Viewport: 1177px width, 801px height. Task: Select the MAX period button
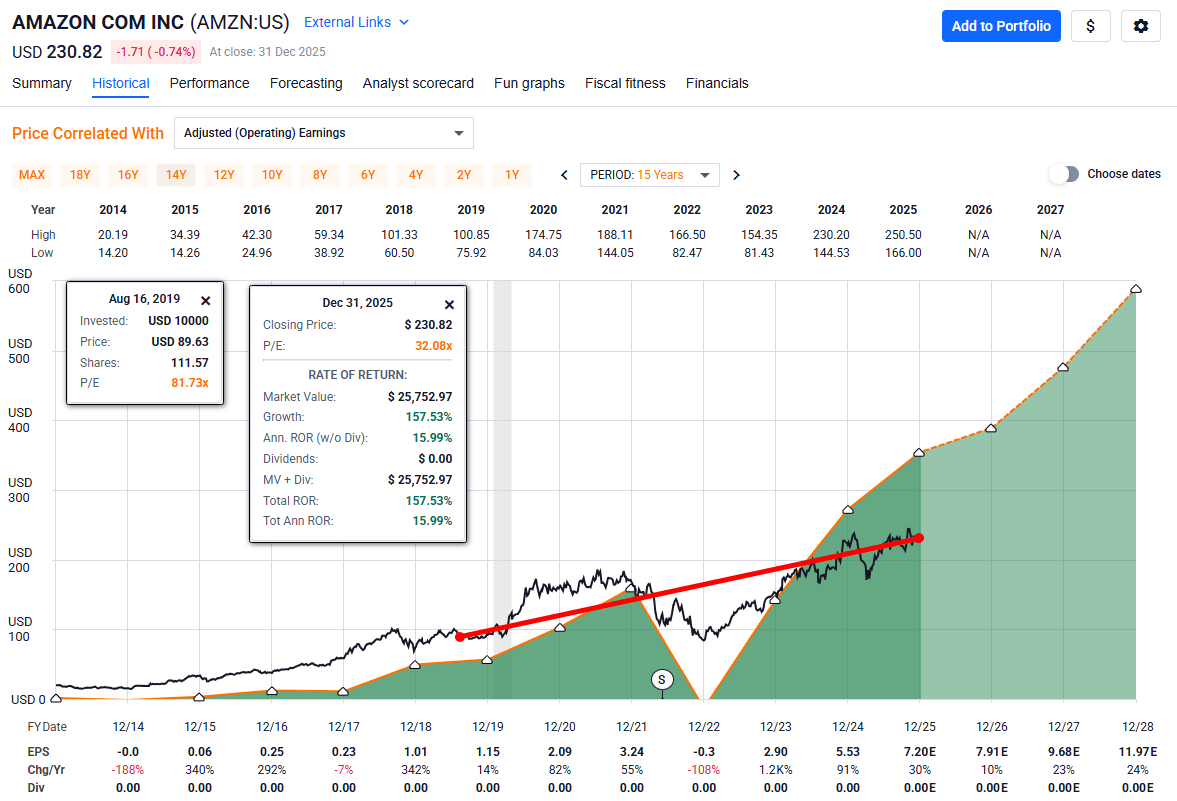(x=31, y=174)
